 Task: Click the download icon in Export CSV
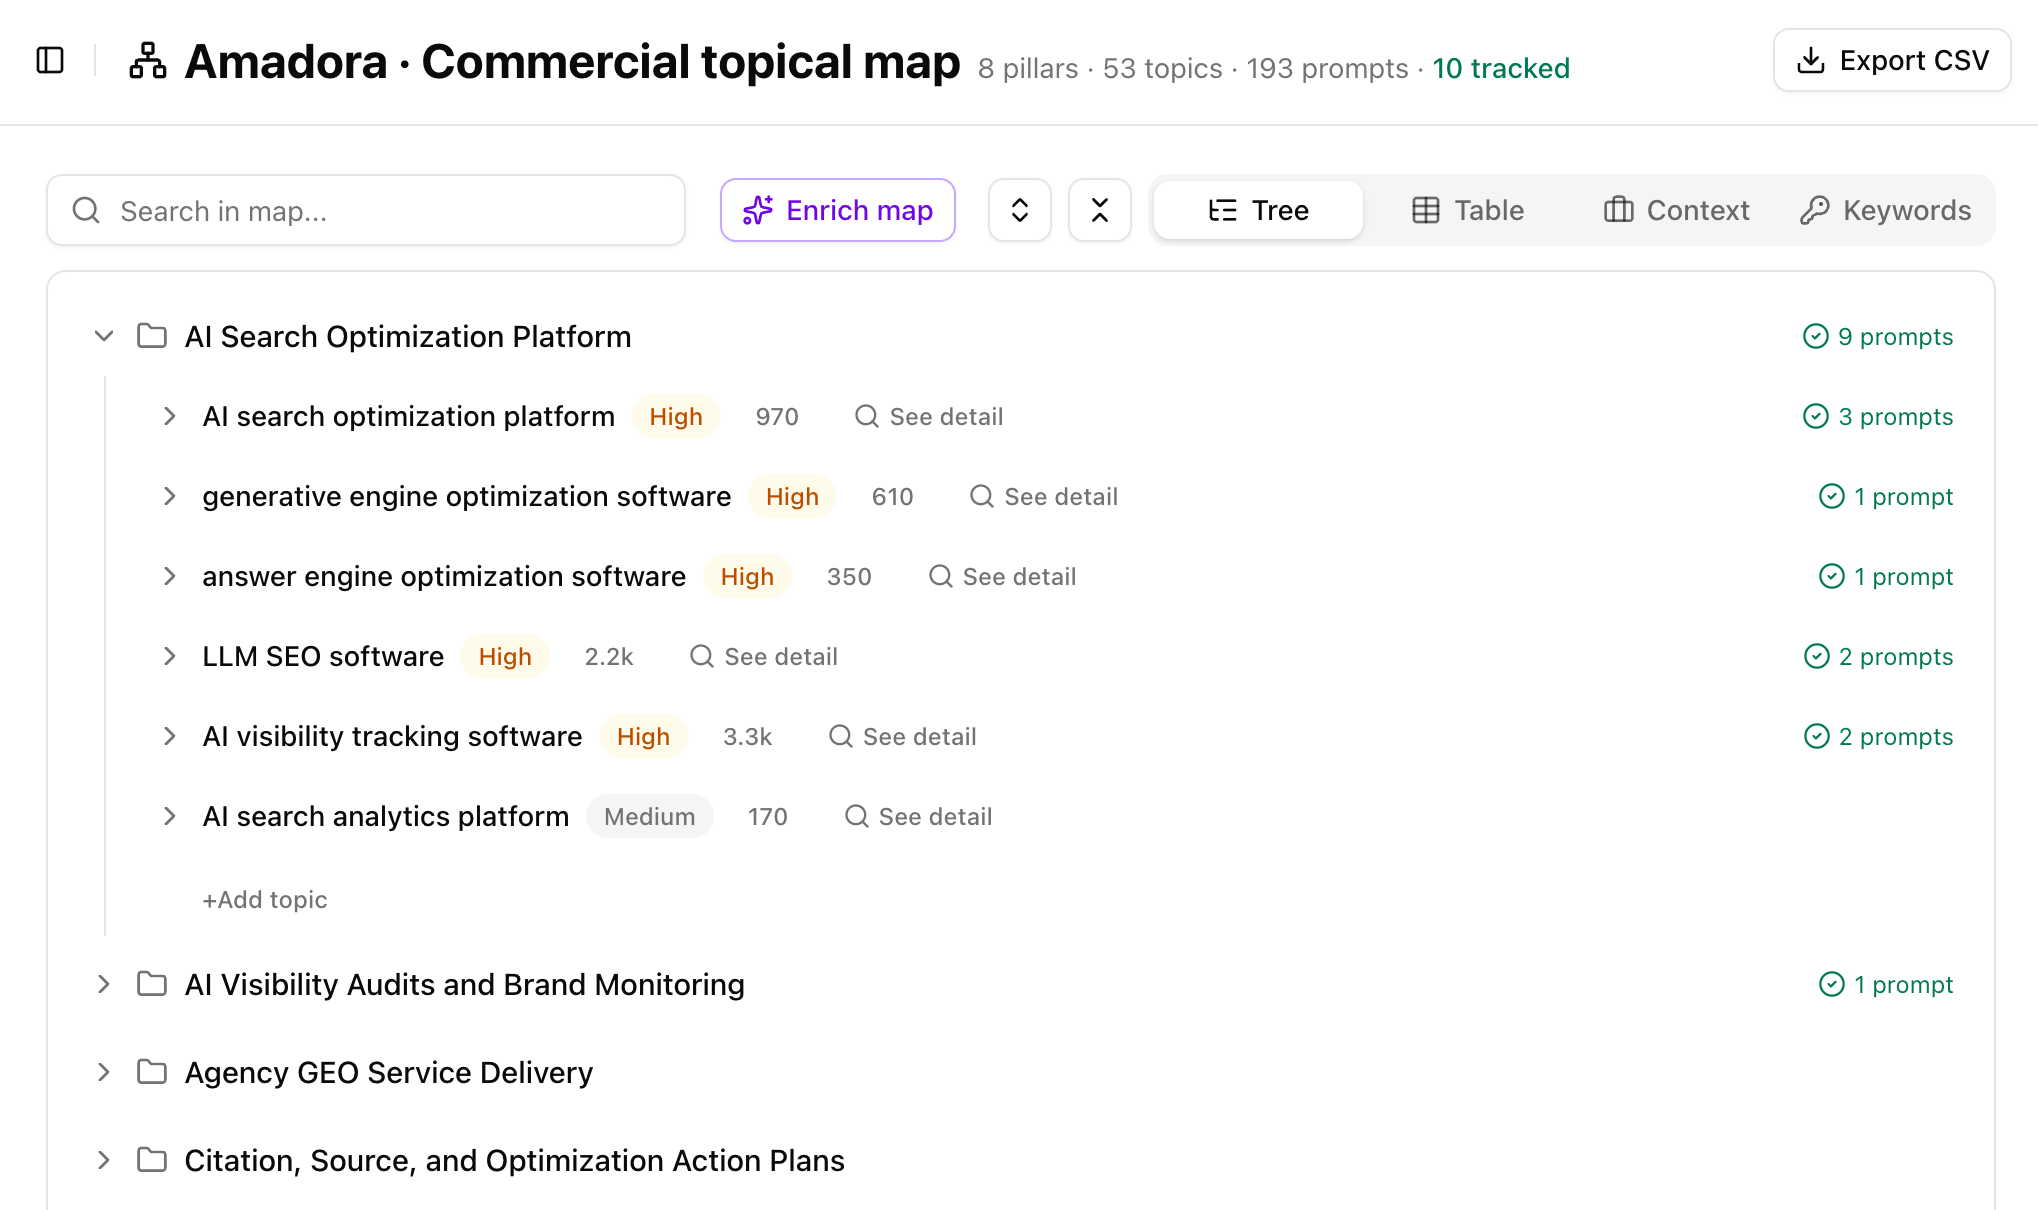(1811, 61)
